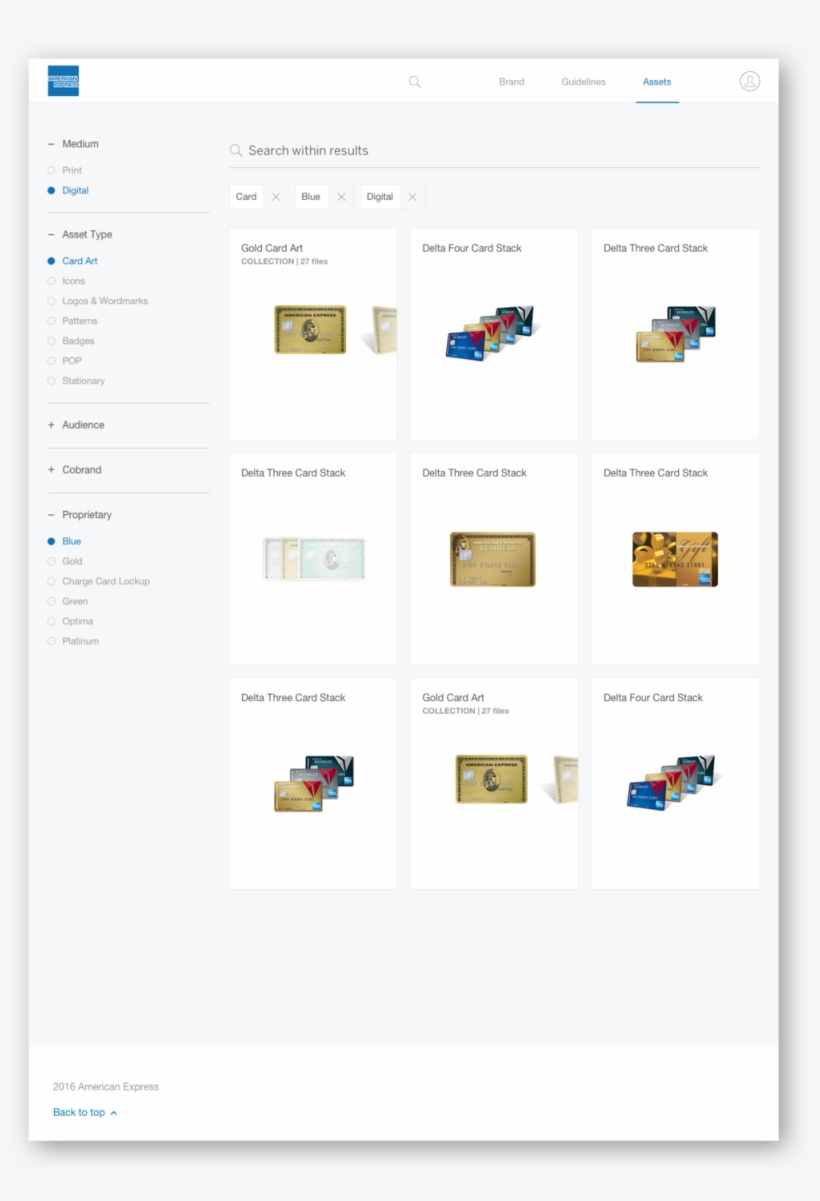Open the gold gift card thumbnail

[x=675, y=559]
